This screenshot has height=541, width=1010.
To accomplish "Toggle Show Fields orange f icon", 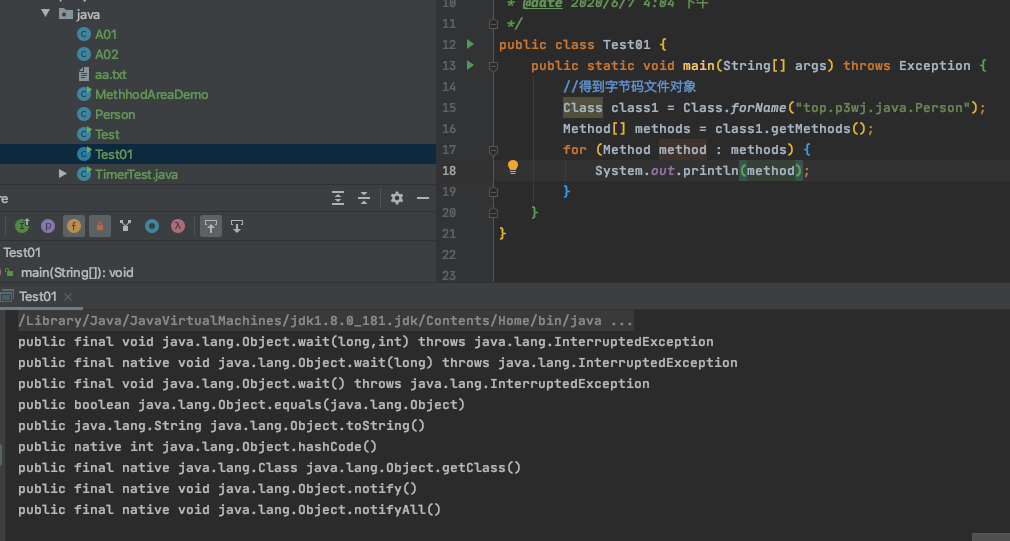I will click(74, 226).
